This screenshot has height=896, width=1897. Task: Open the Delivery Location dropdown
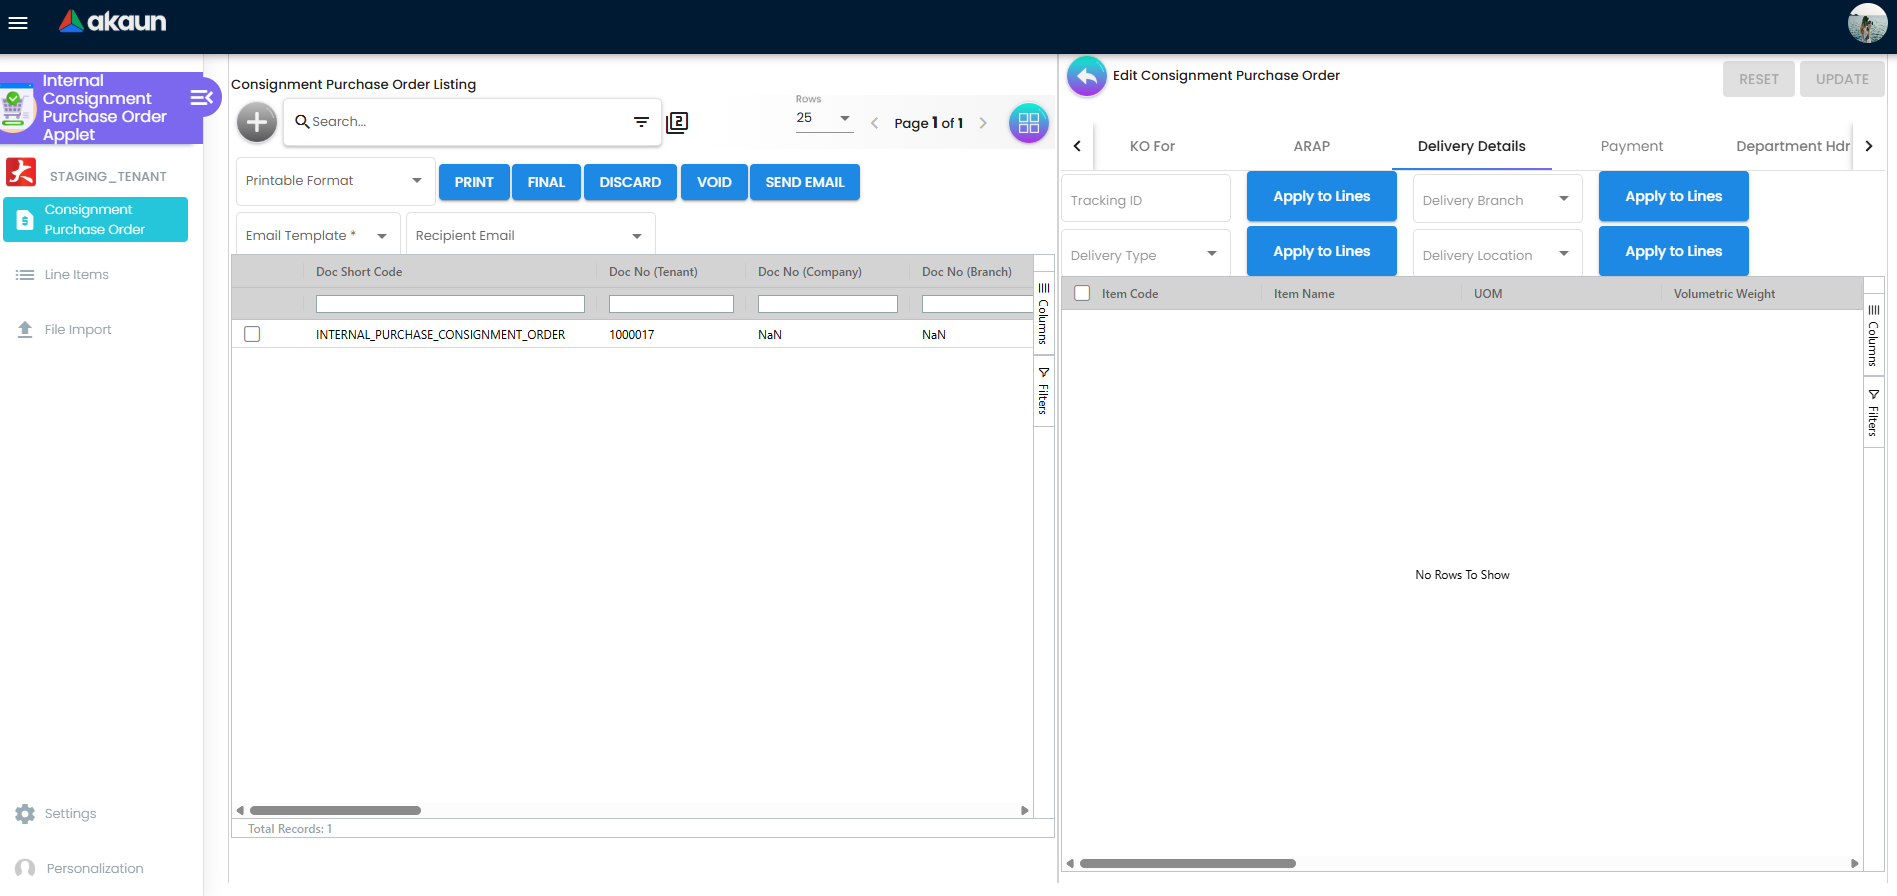click(1497, 255)
